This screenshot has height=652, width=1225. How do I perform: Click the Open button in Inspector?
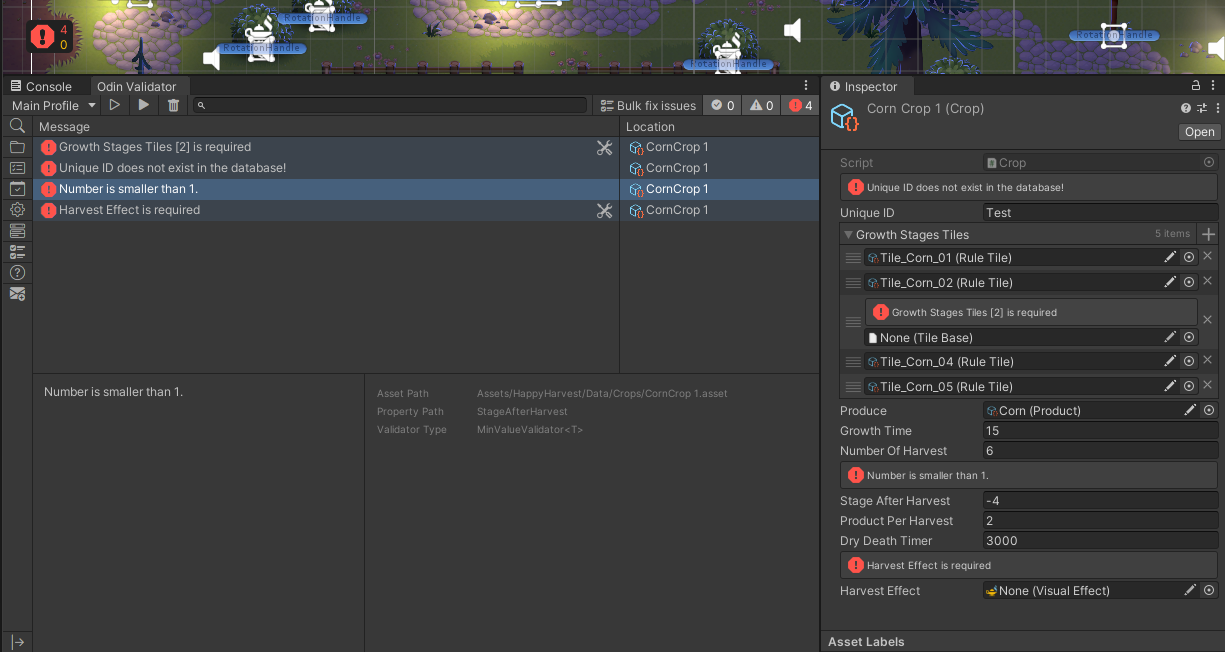[x=1199, y=132]
